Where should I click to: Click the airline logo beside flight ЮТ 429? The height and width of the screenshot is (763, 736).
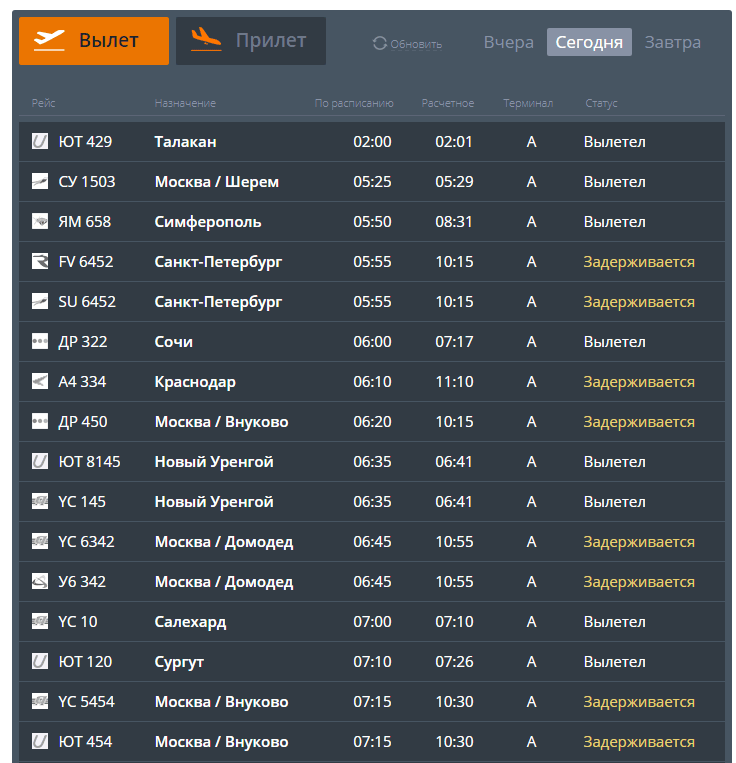[40, 142]
